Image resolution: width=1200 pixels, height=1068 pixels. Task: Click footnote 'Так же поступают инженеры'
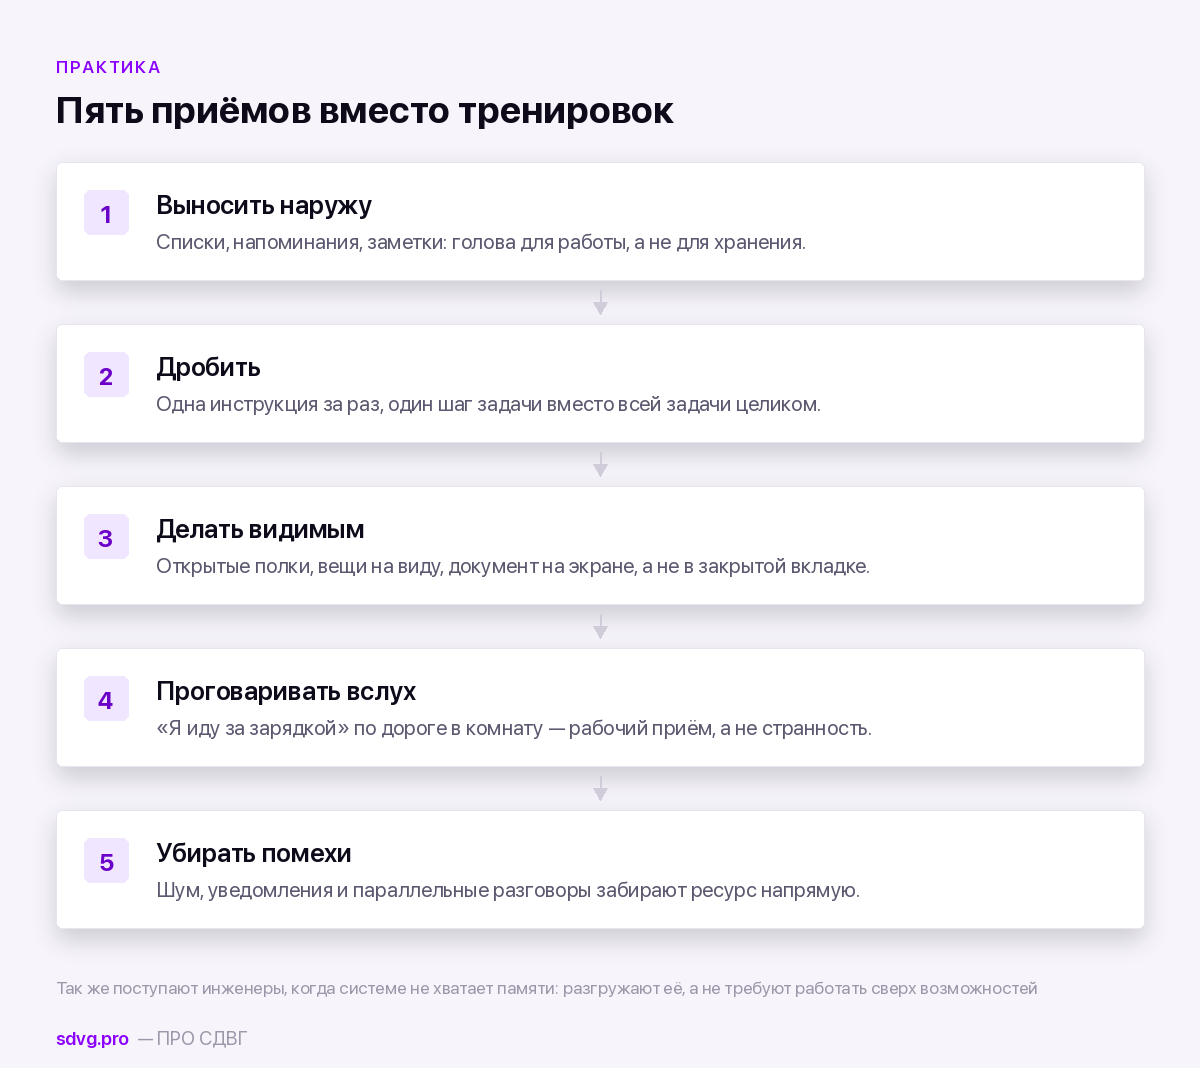[547, 988]
